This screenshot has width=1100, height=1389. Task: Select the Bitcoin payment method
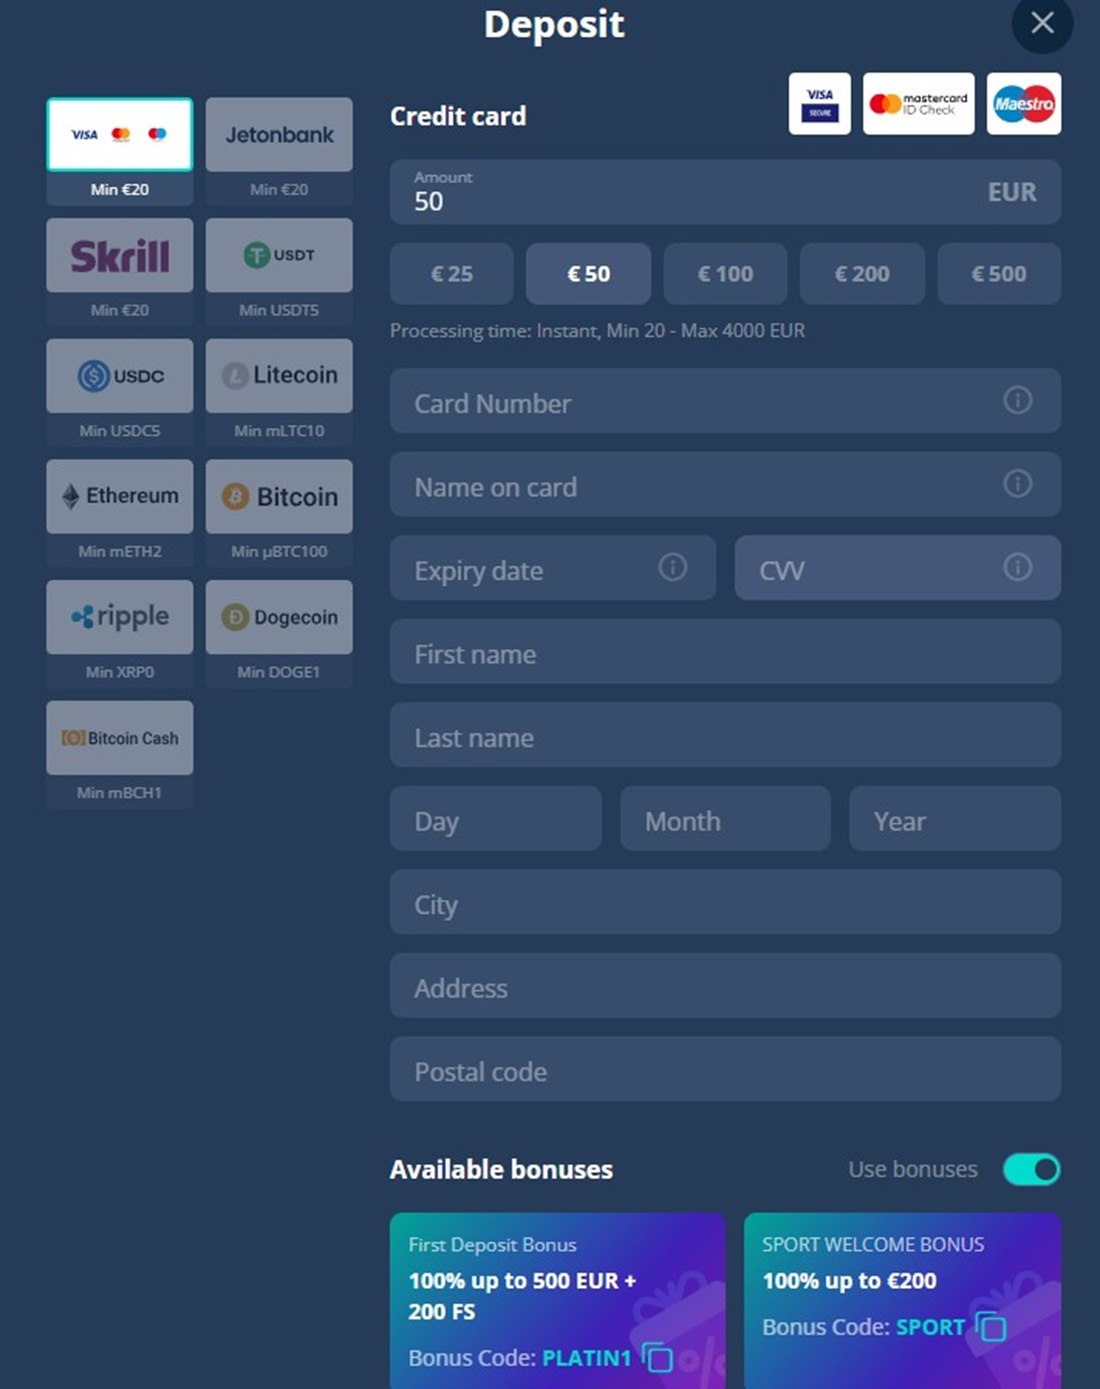pos(279,497)
